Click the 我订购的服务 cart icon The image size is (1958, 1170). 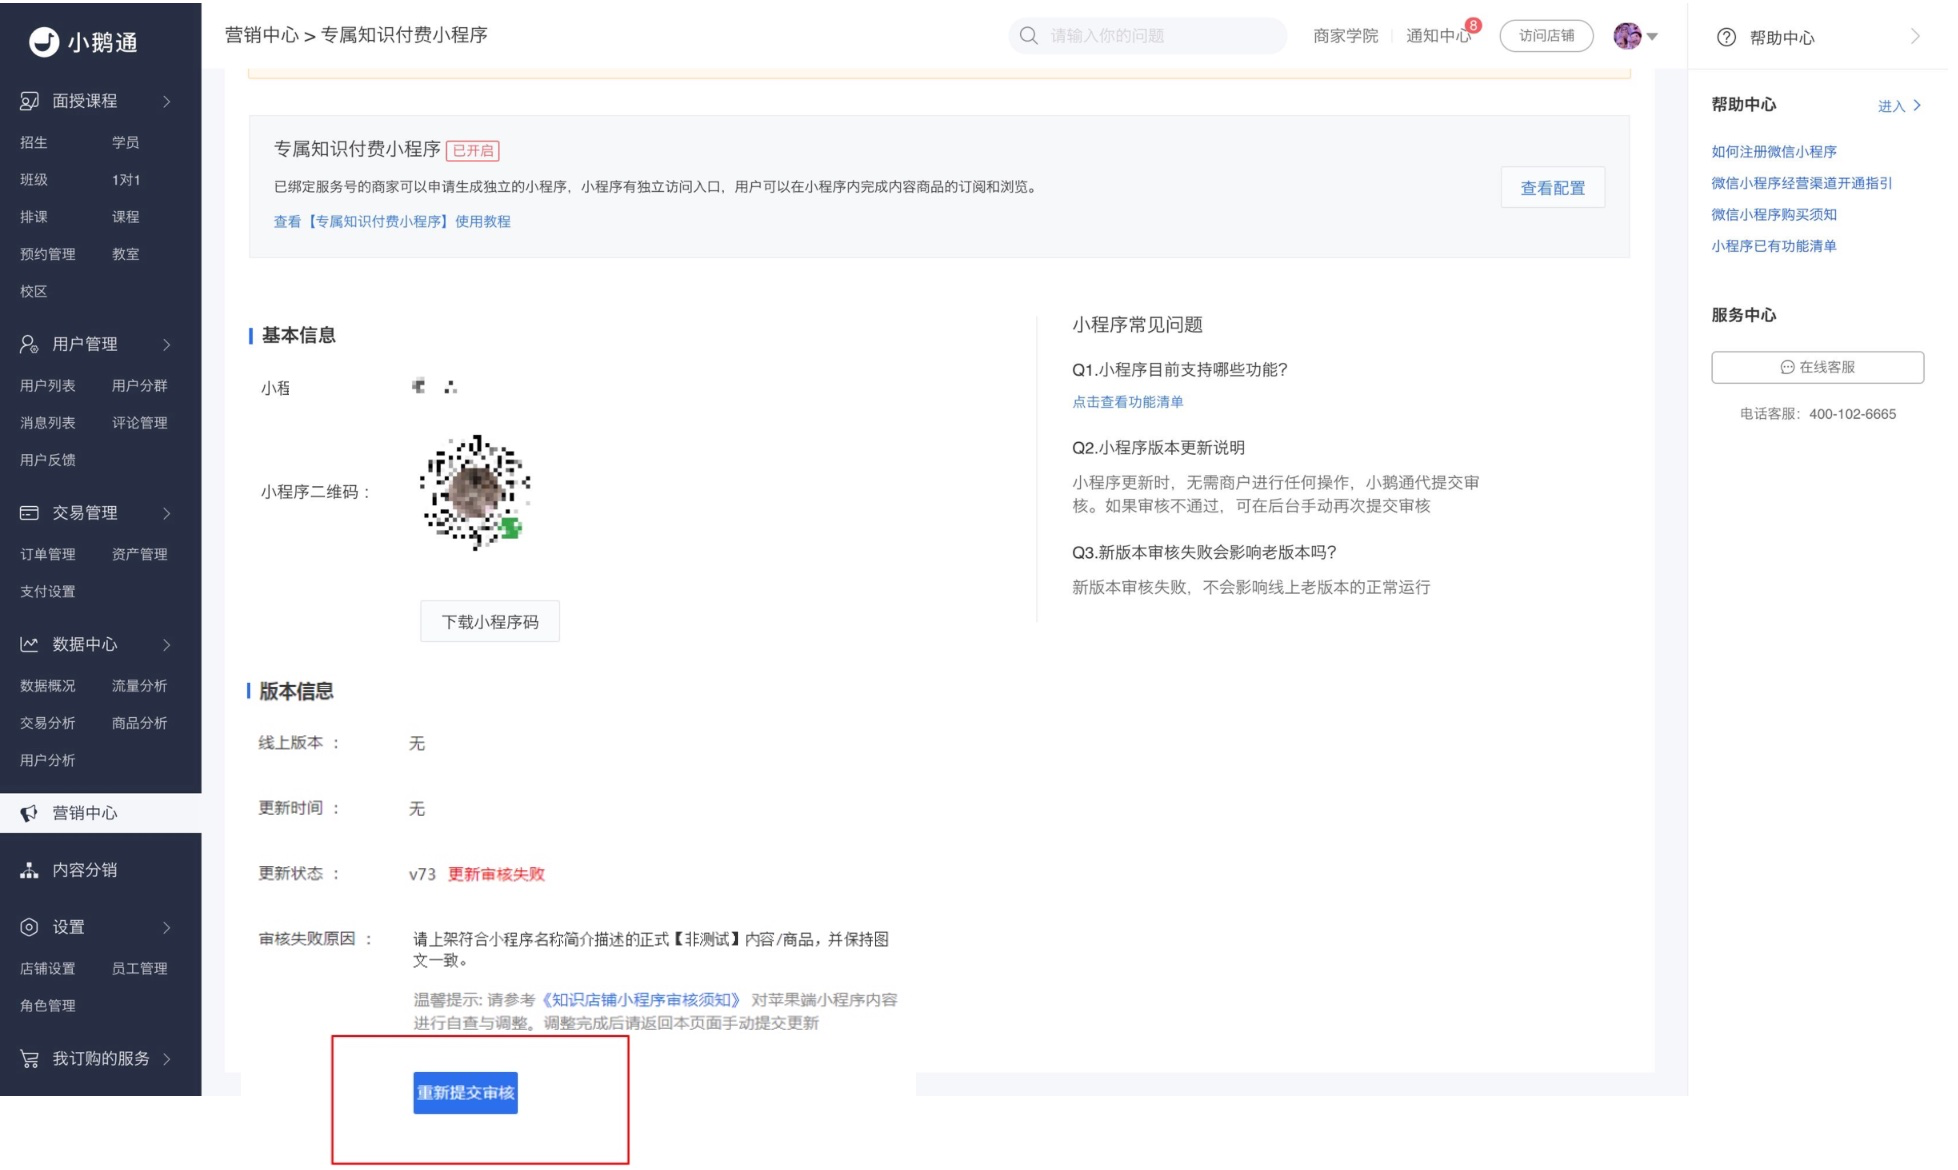(x=29, y=1059)
